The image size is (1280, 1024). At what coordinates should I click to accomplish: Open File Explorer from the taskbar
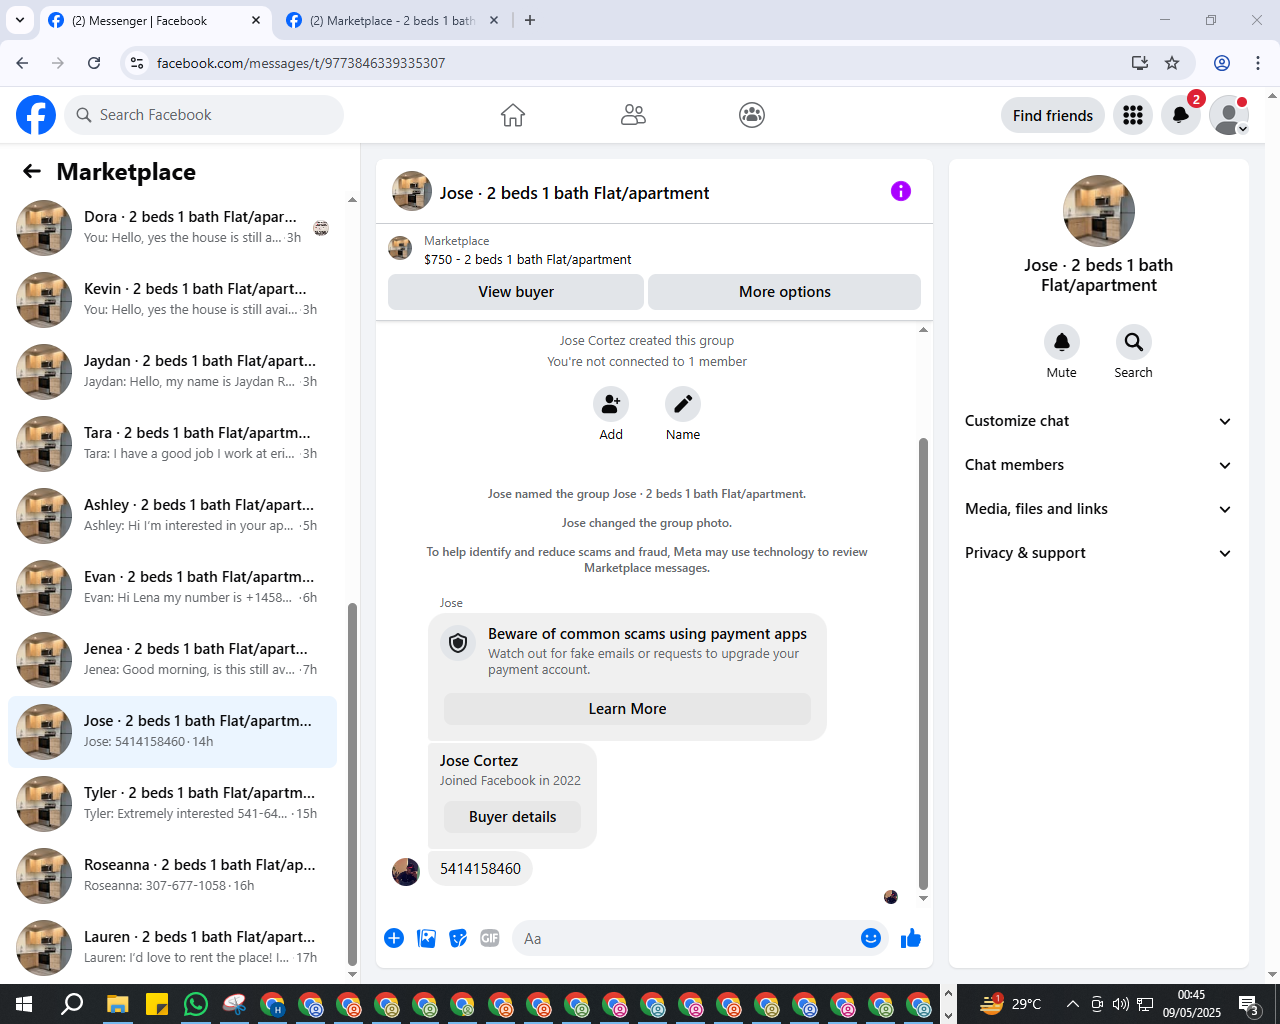pyautogui.click(x=118, y=1004)
